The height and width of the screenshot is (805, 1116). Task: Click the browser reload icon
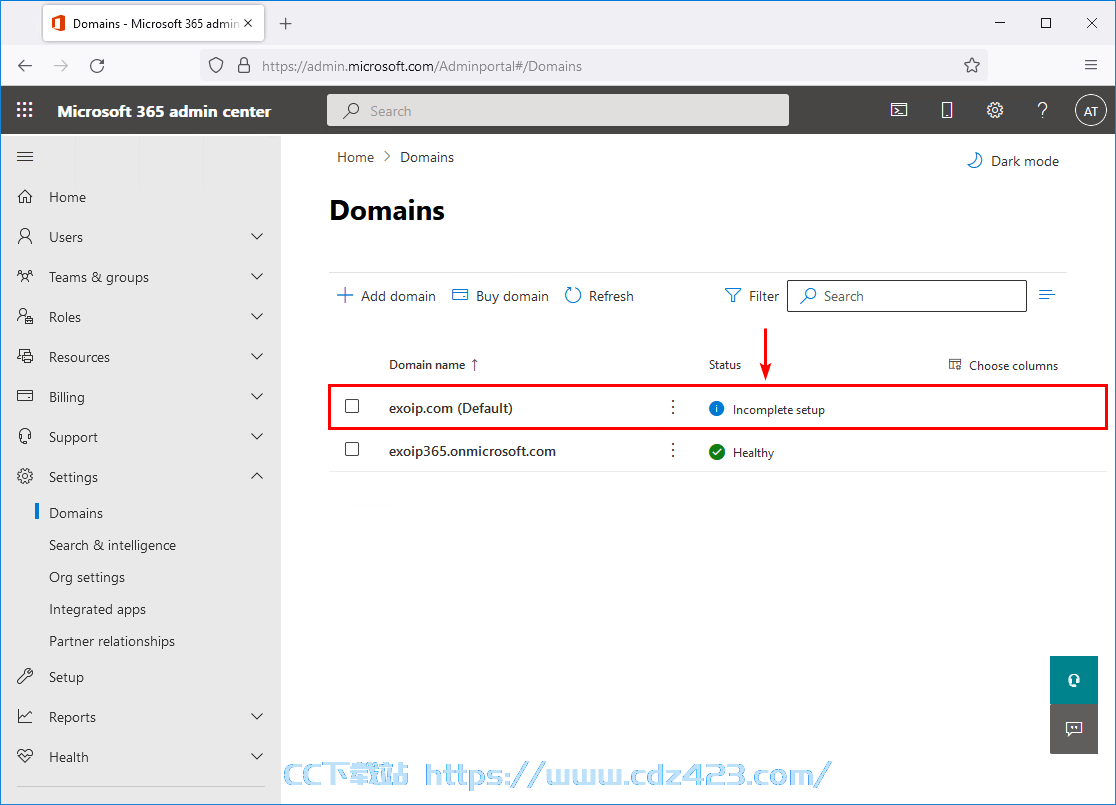point(98,65)
